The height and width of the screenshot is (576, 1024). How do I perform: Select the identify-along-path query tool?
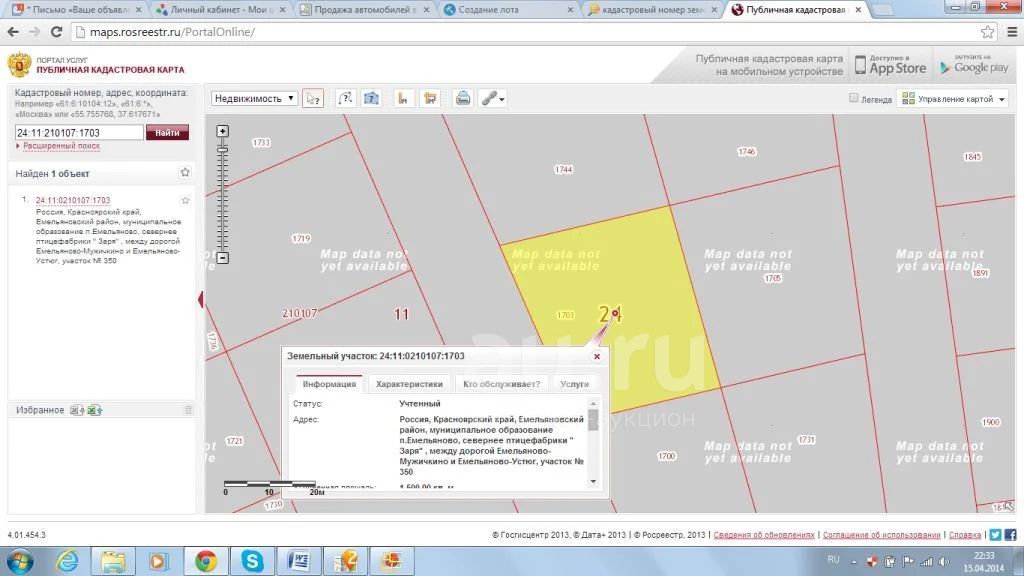(345, 99)
